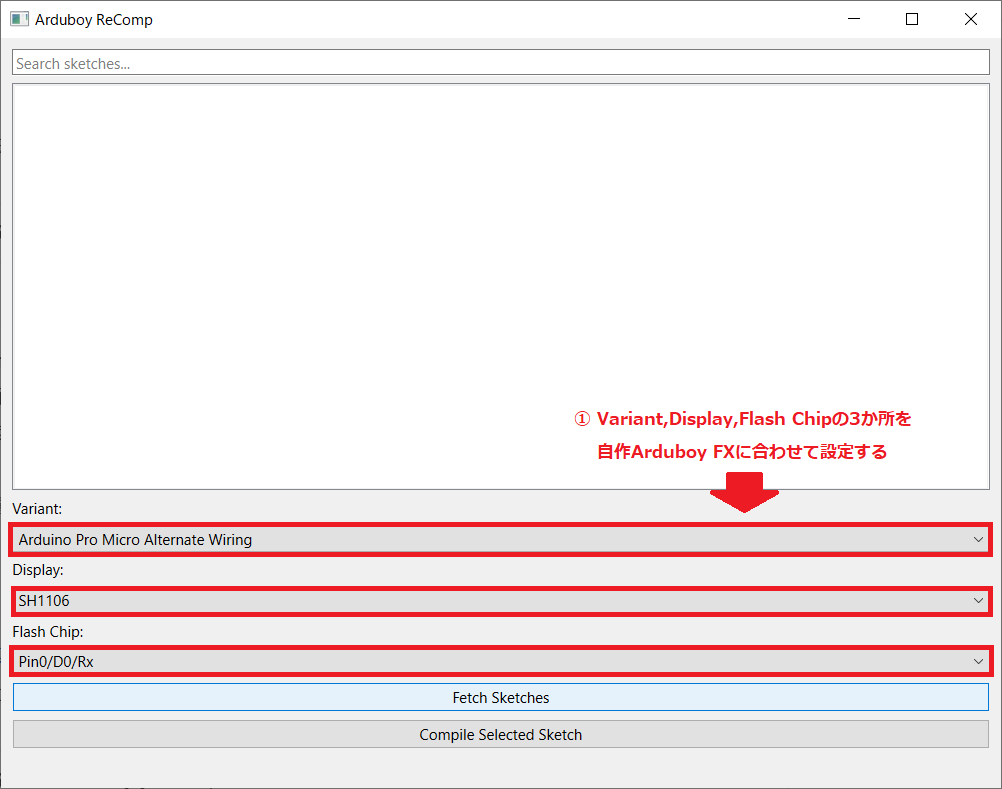Screen dimensions: 1002x789
Task: Minimize the Arduboy ReComp window
Action: coord(853,19)
